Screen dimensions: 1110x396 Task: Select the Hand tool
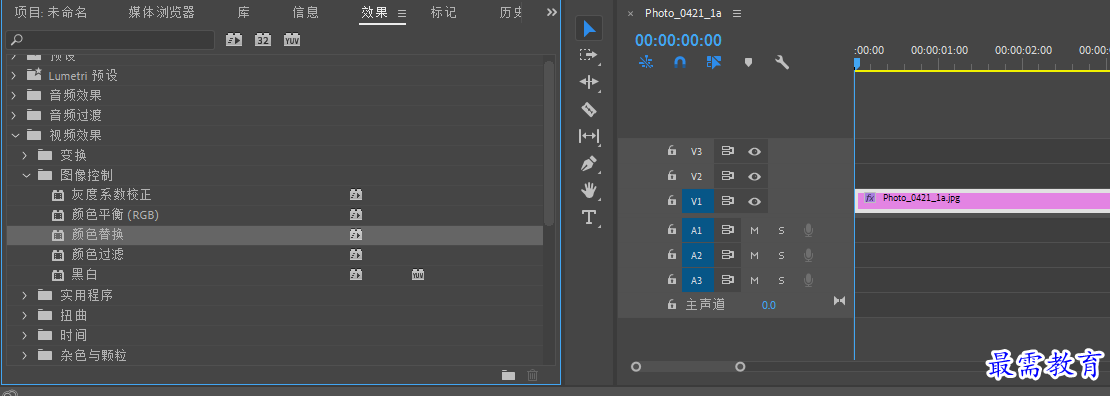[x=588, y=191]
